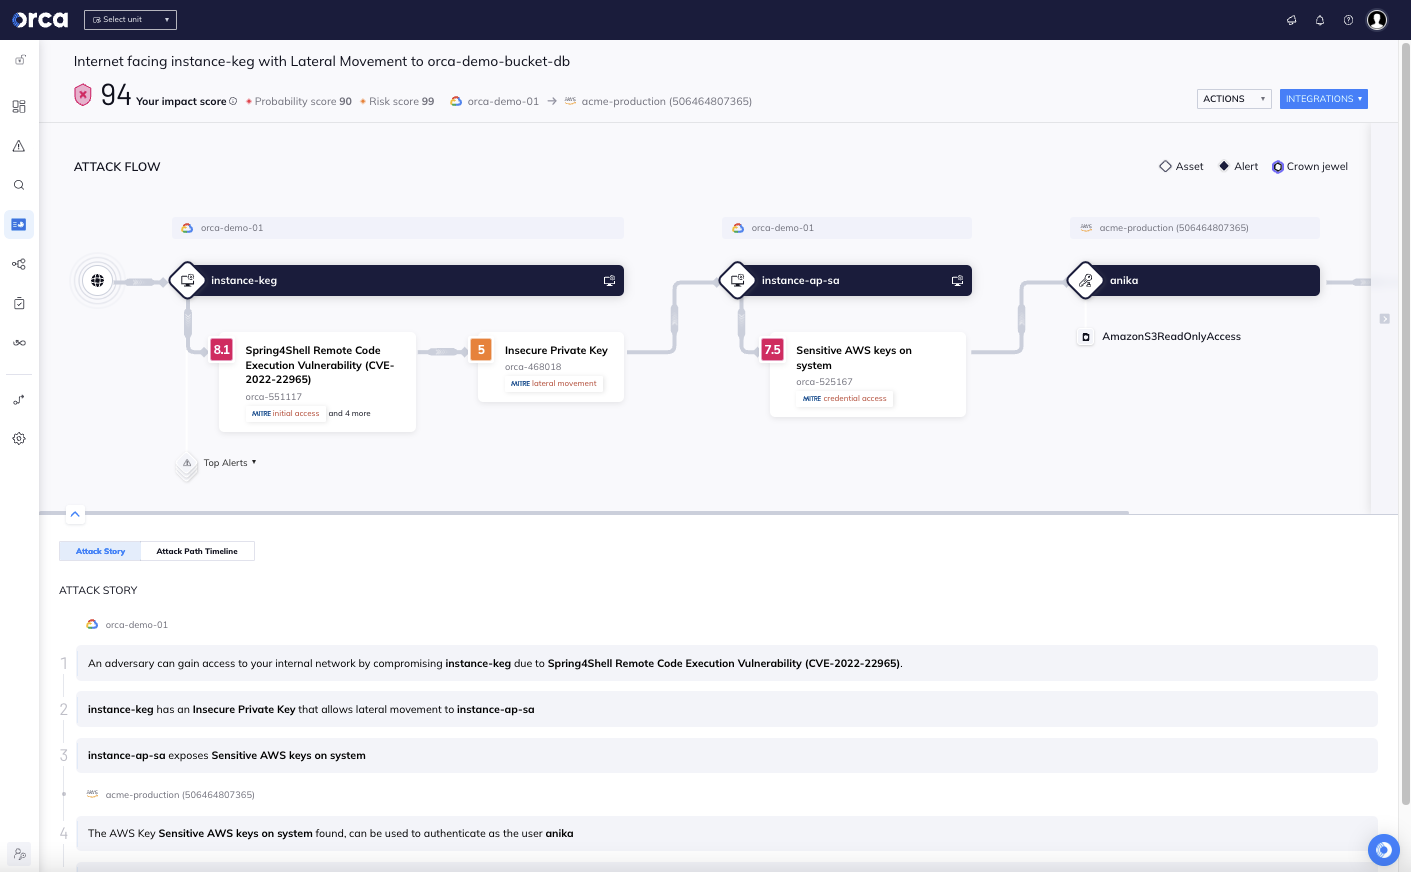
Task: Open Settings via the gear icon
Action: (18, 438)
